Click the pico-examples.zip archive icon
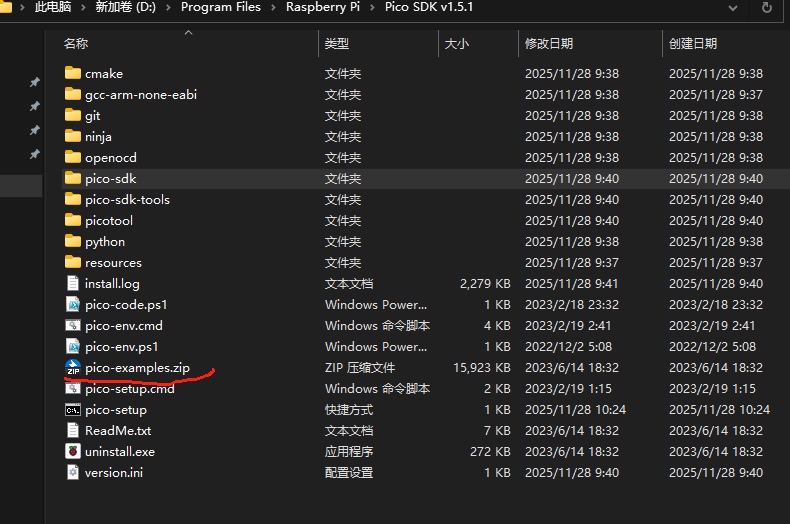 [x=73, y=367]
